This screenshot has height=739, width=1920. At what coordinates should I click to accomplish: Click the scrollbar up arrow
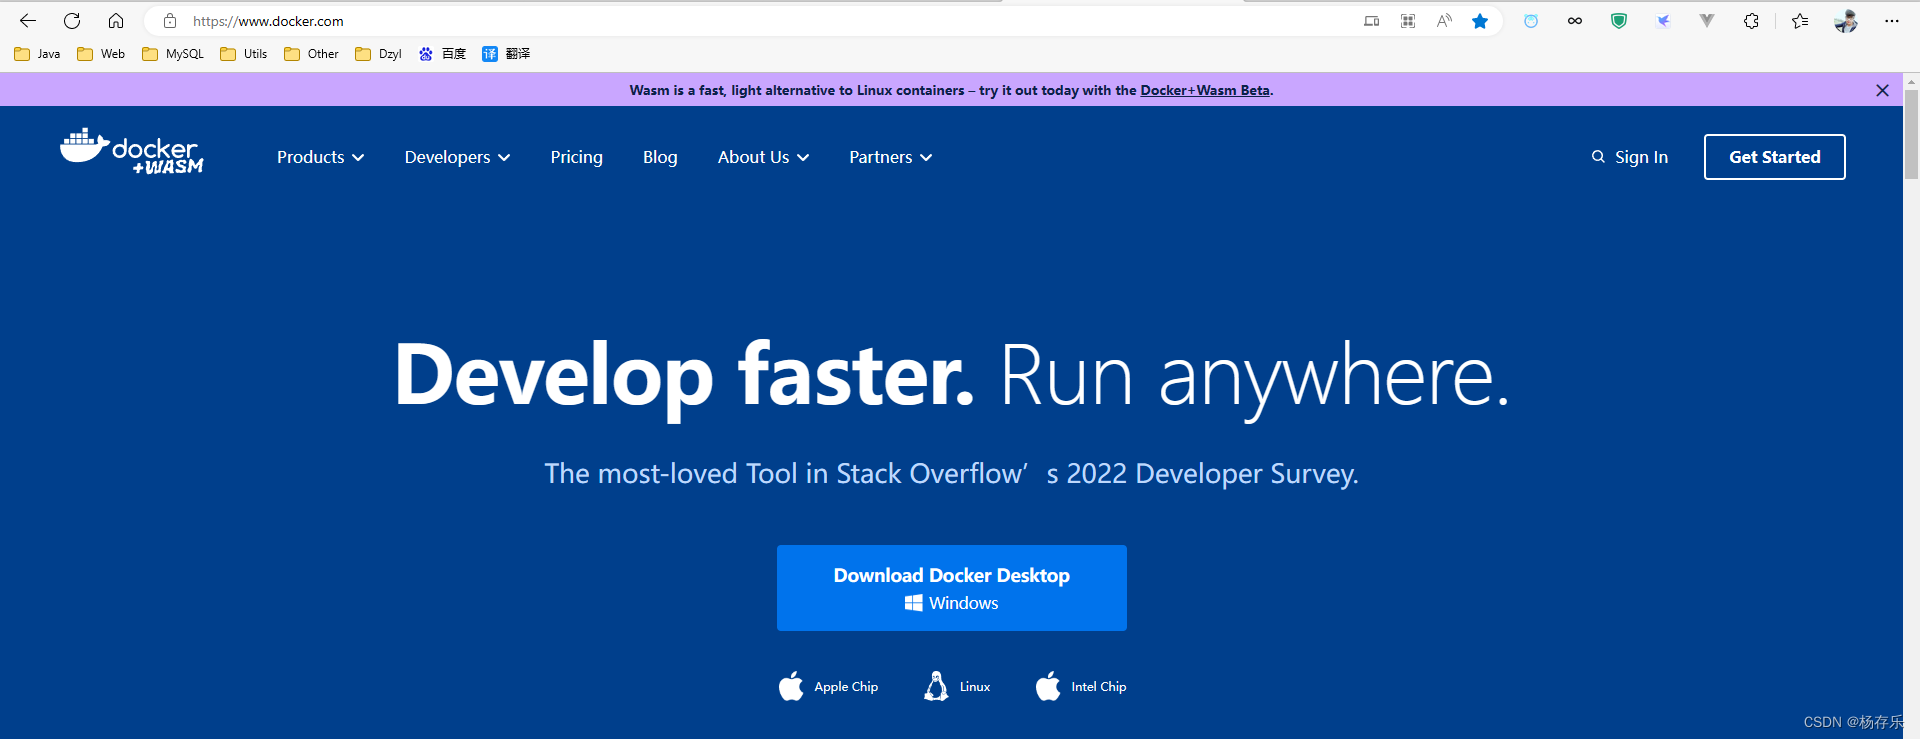pos(1911,80)
